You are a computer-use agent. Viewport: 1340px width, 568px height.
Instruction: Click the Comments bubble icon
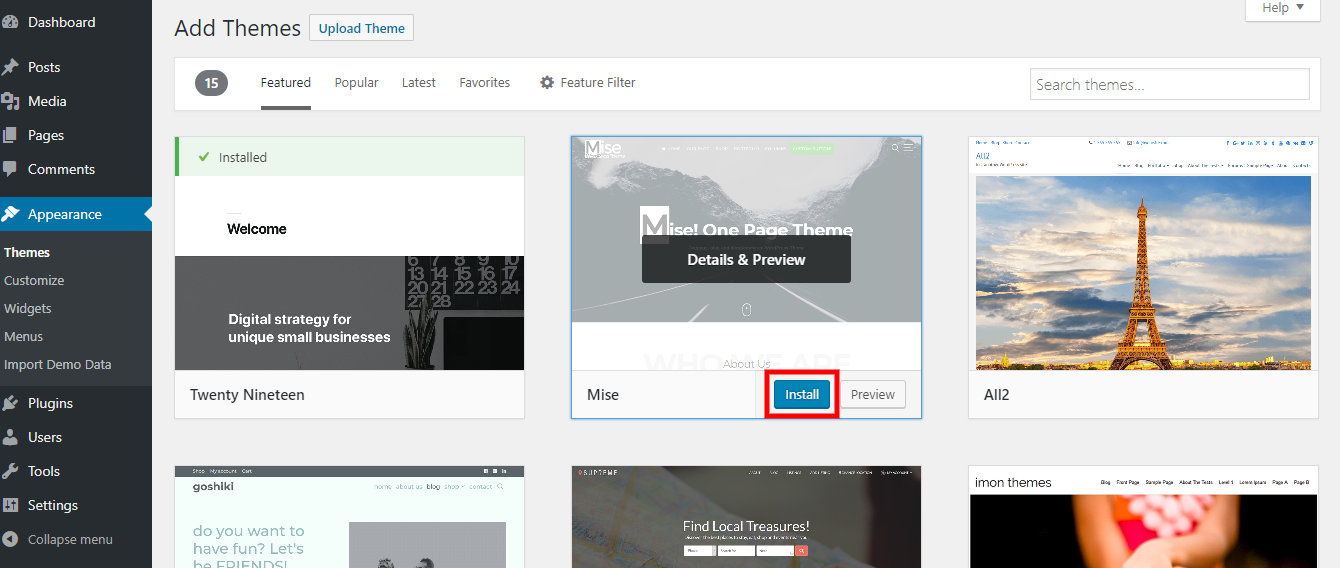pyautogui.click(x=11, y=169)
